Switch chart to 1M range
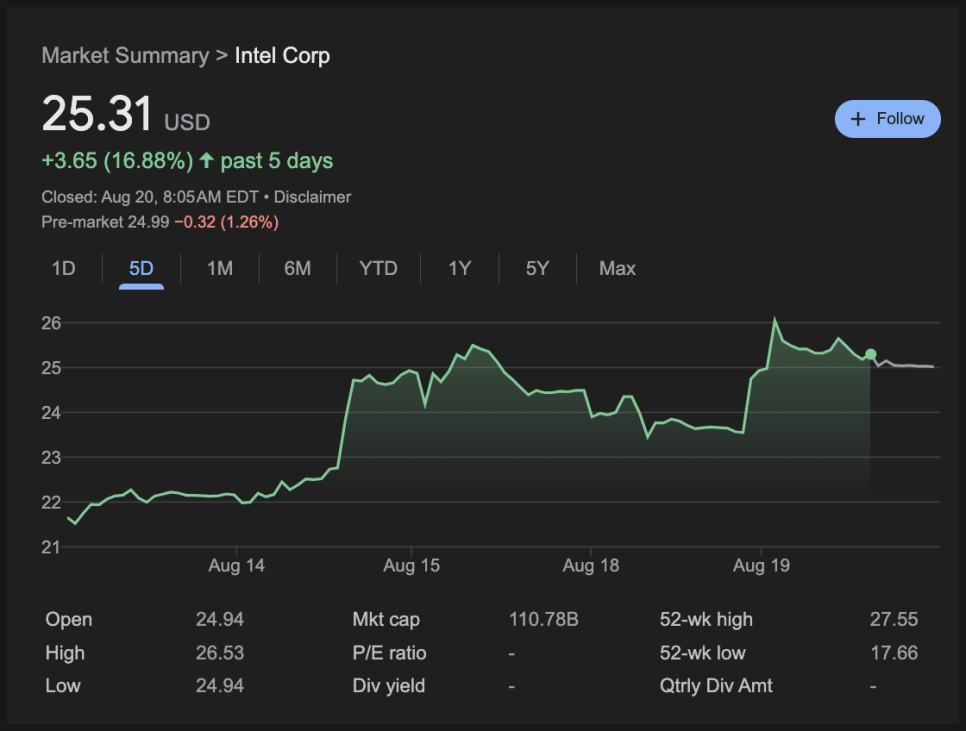The width and height of the screenshot is (966, 731). 220,269
